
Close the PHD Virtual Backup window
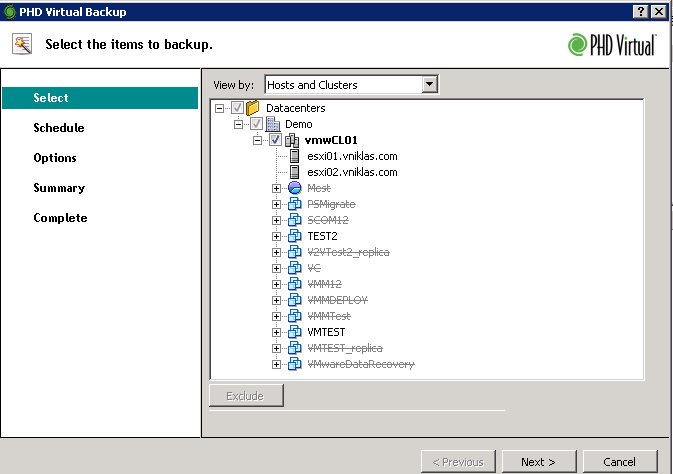coord(659,12)
